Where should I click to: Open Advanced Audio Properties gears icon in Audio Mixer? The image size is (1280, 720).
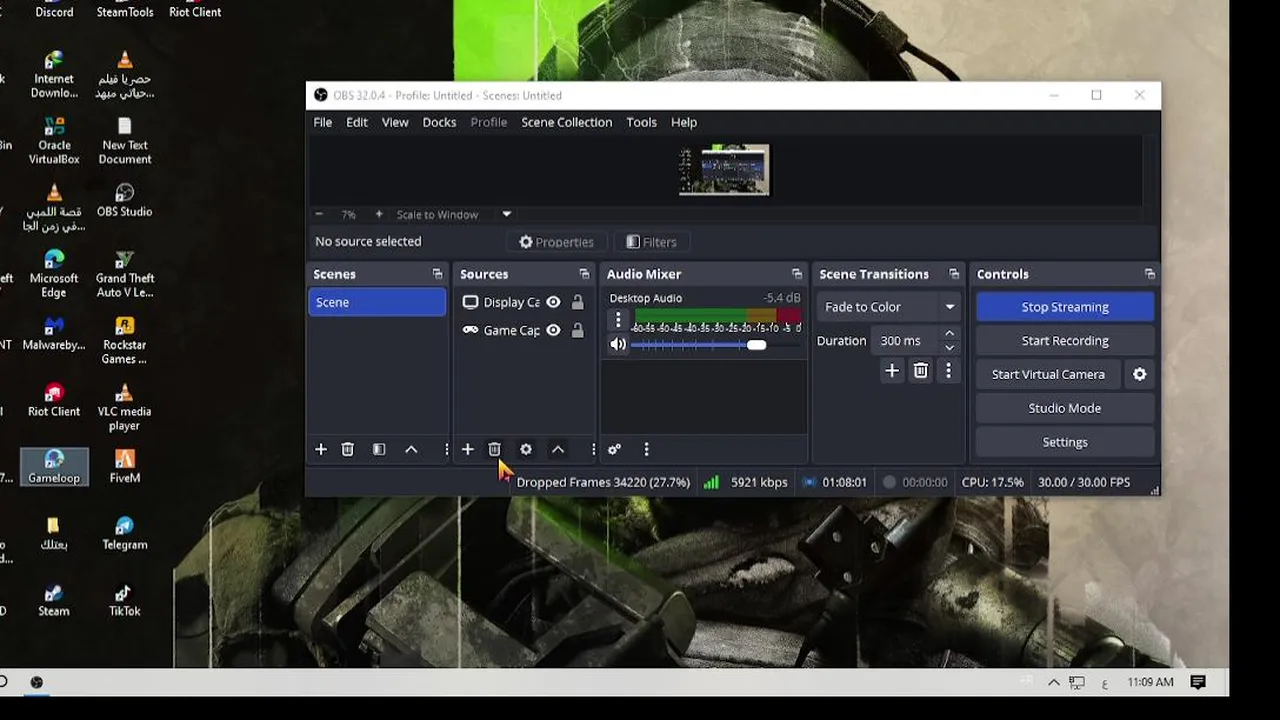pyautogui.click(x=614, y=450)
